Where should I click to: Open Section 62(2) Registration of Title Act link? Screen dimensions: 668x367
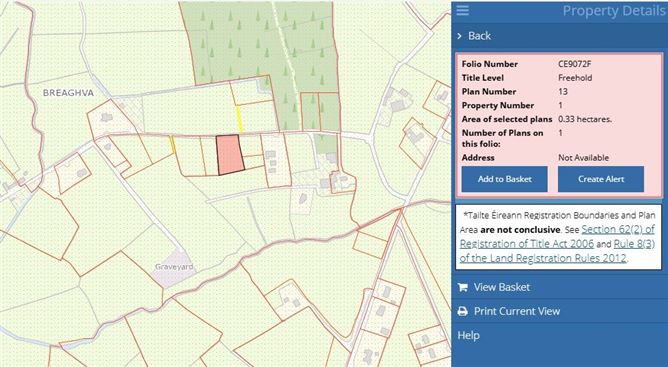(557, 237)
